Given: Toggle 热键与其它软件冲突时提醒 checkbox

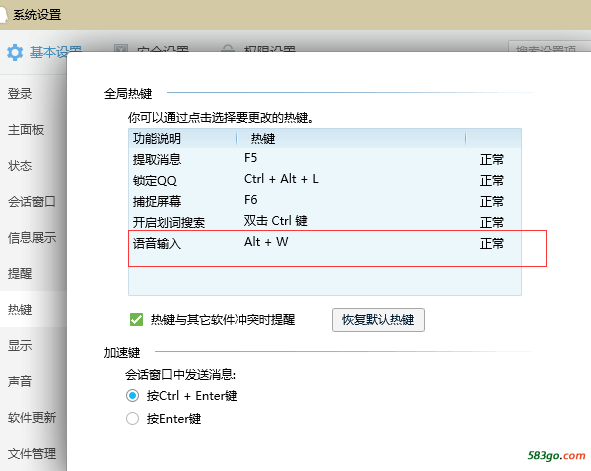Looking at the screenshot, I should pos(136,320).
